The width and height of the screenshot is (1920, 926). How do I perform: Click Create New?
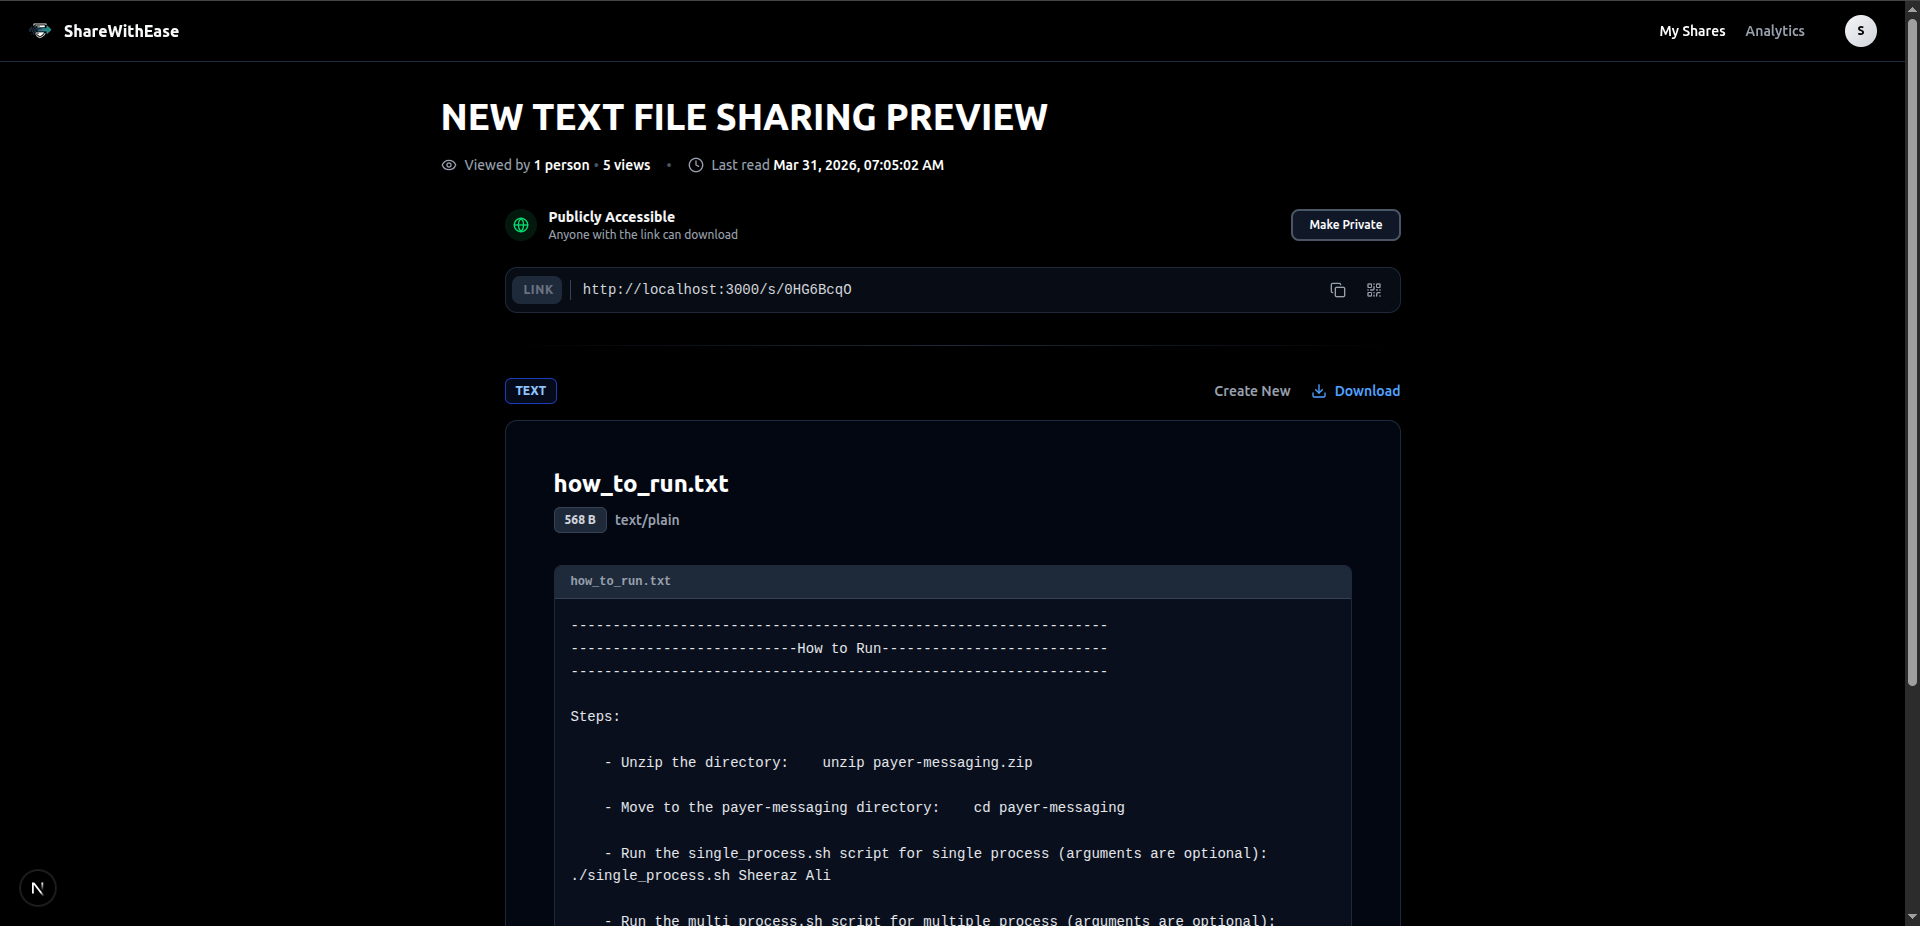pyautogui.click(x=1252, y=391)
